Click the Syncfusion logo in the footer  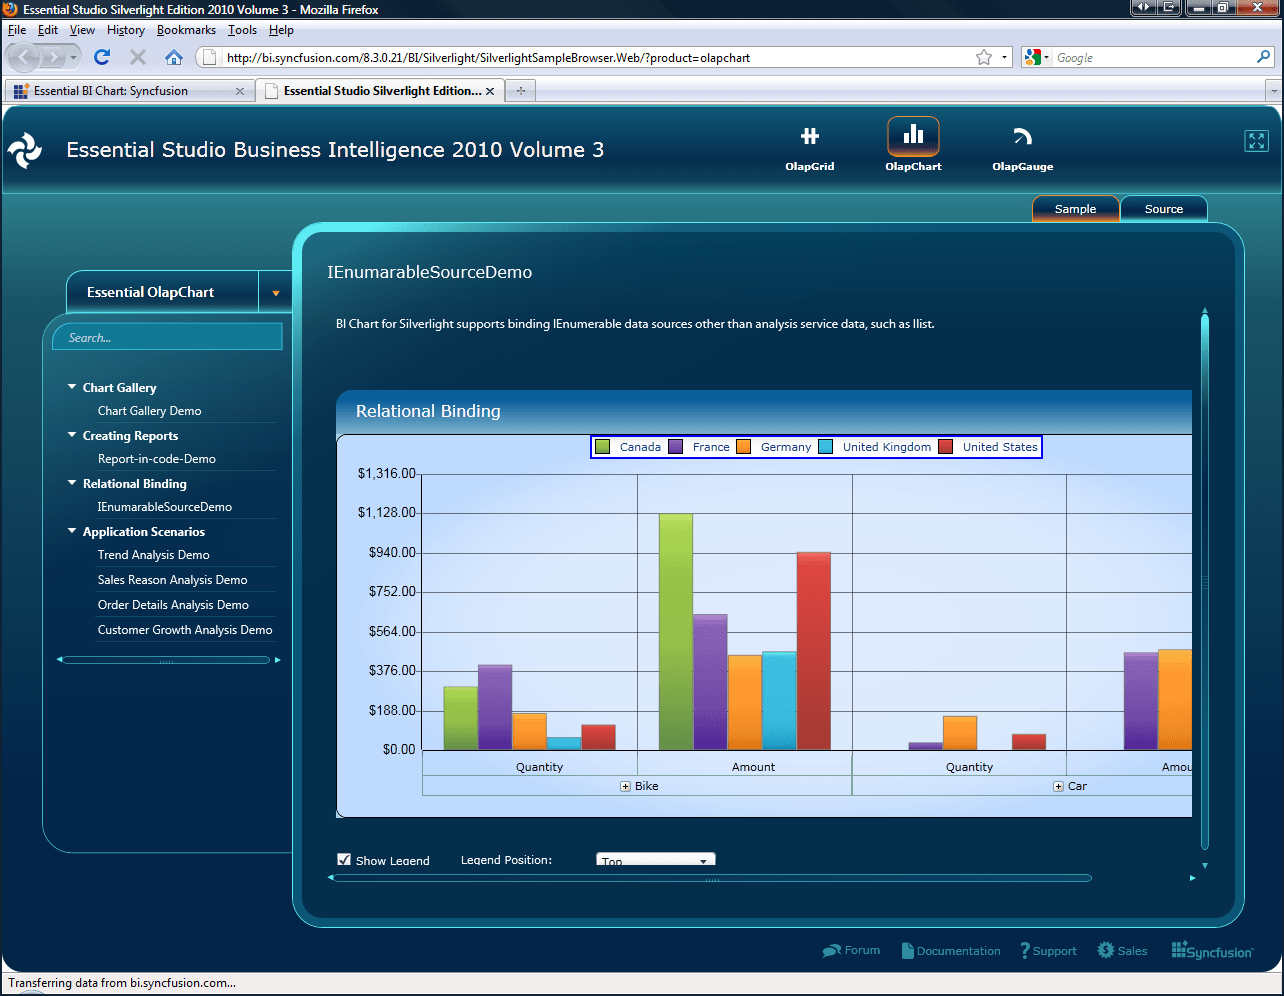click(1211, 950)
